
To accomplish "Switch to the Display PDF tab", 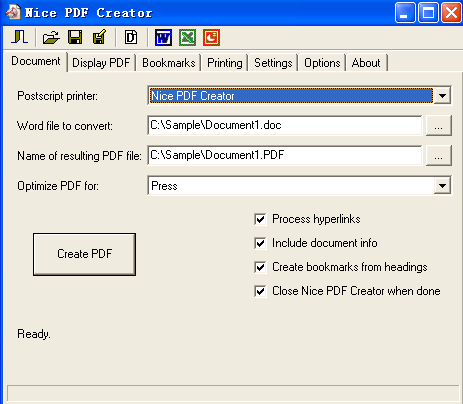I will (x=101, y=63).
